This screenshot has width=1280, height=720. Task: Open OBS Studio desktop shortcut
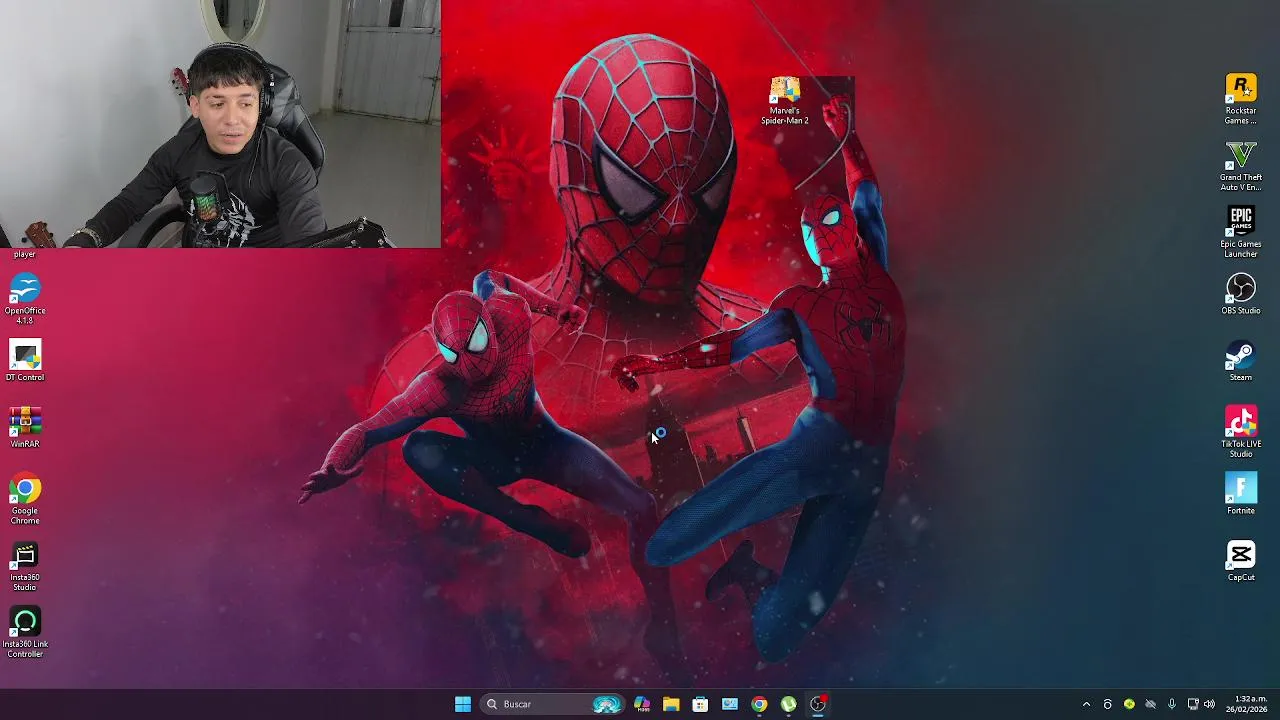click(x=1240, y=294)
